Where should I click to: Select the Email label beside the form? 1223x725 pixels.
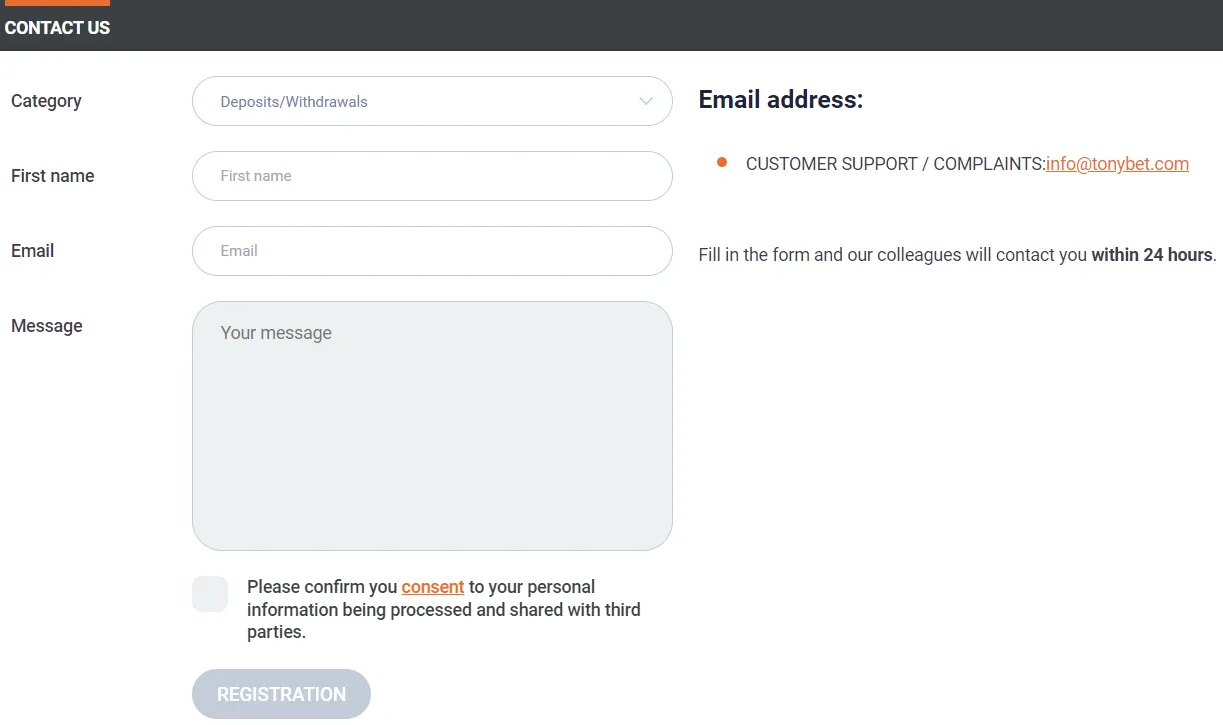[32, 251]
